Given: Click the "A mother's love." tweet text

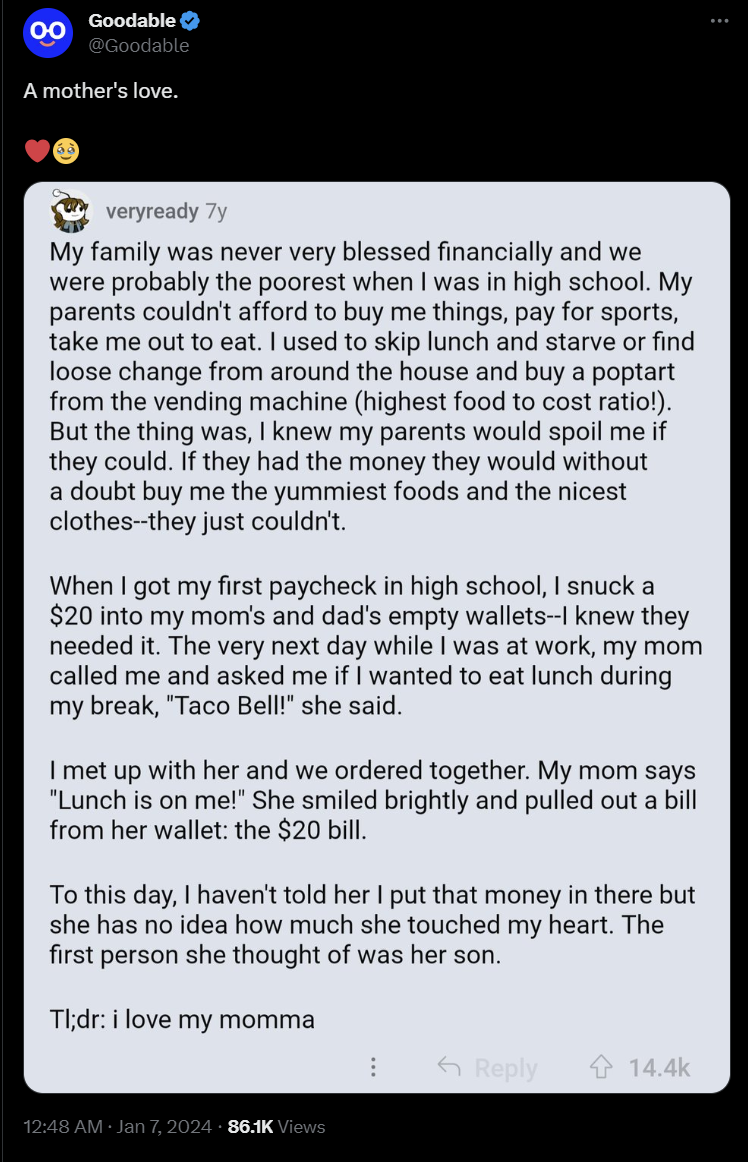Looking at the screenshot, I should pos(101,91).
